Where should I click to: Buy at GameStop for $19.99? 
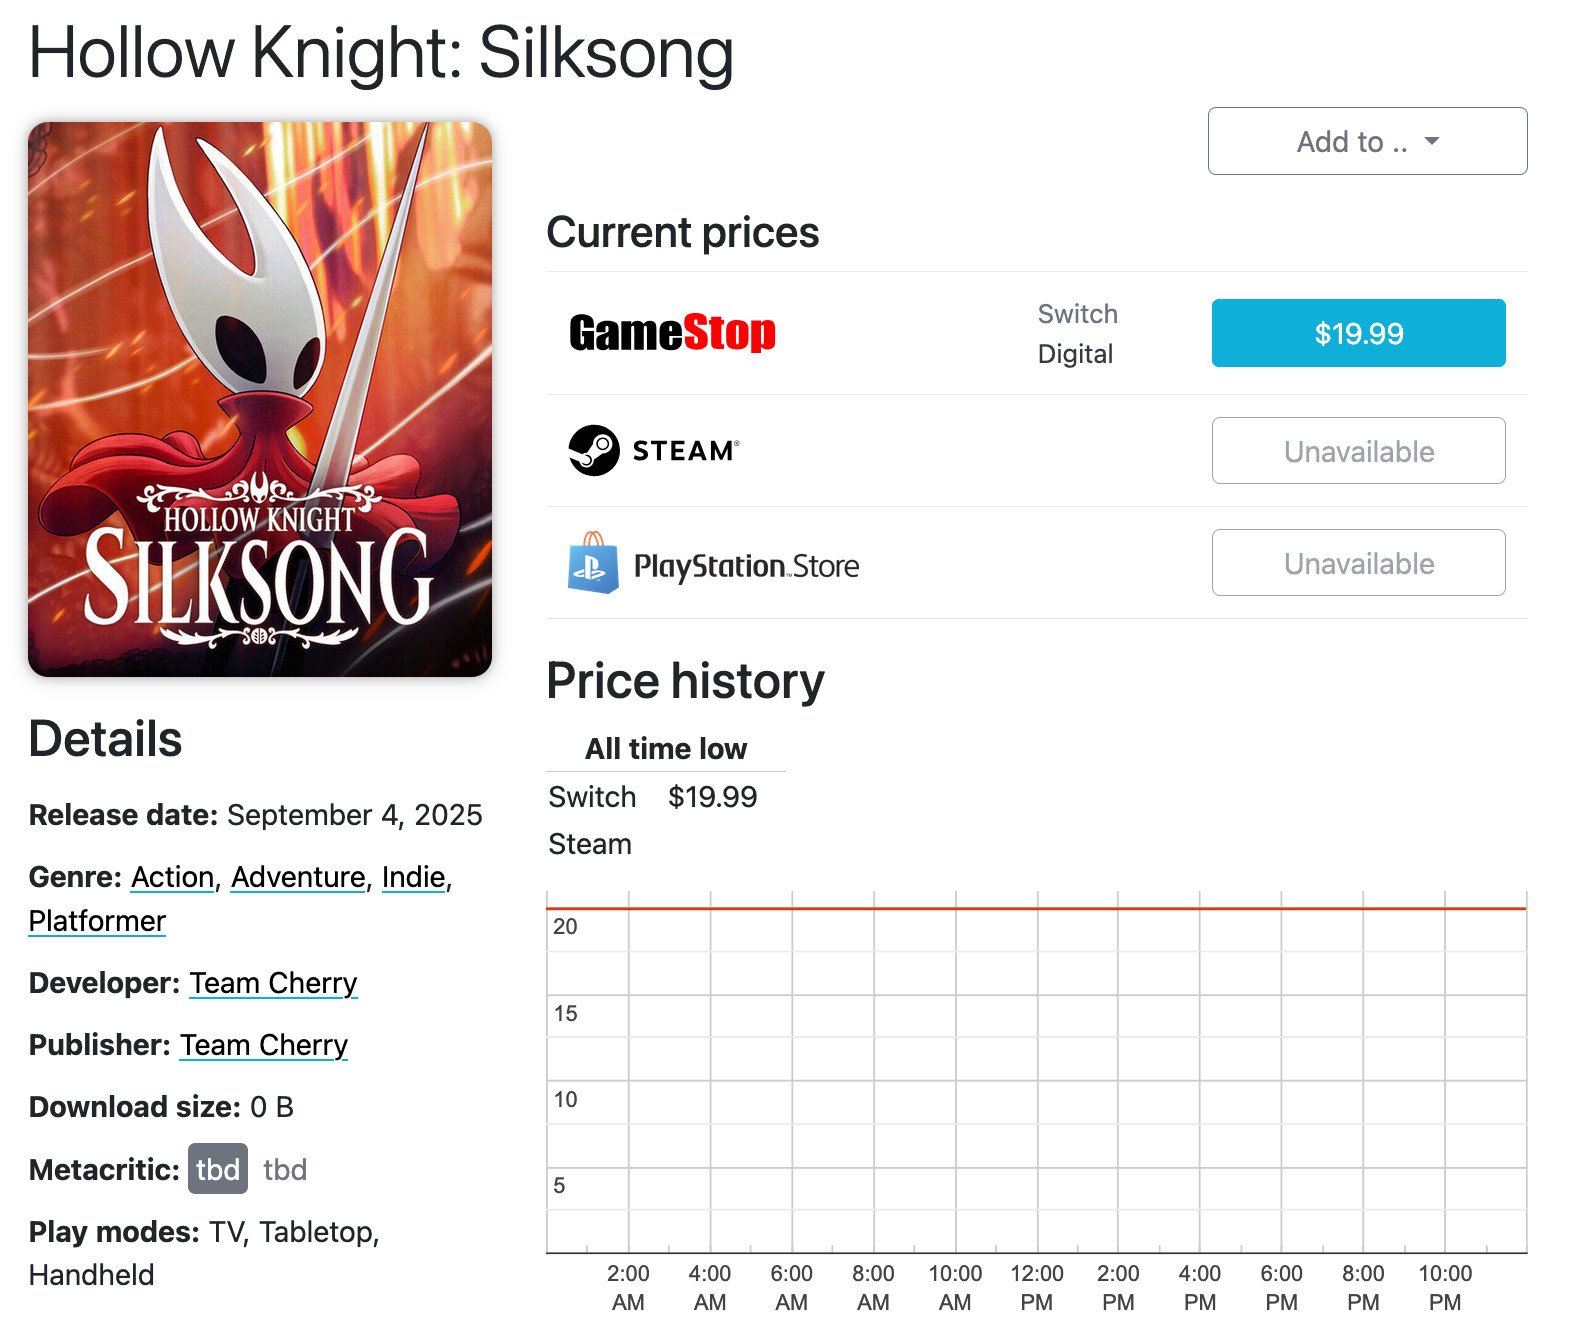click(x=1358, y=333)
